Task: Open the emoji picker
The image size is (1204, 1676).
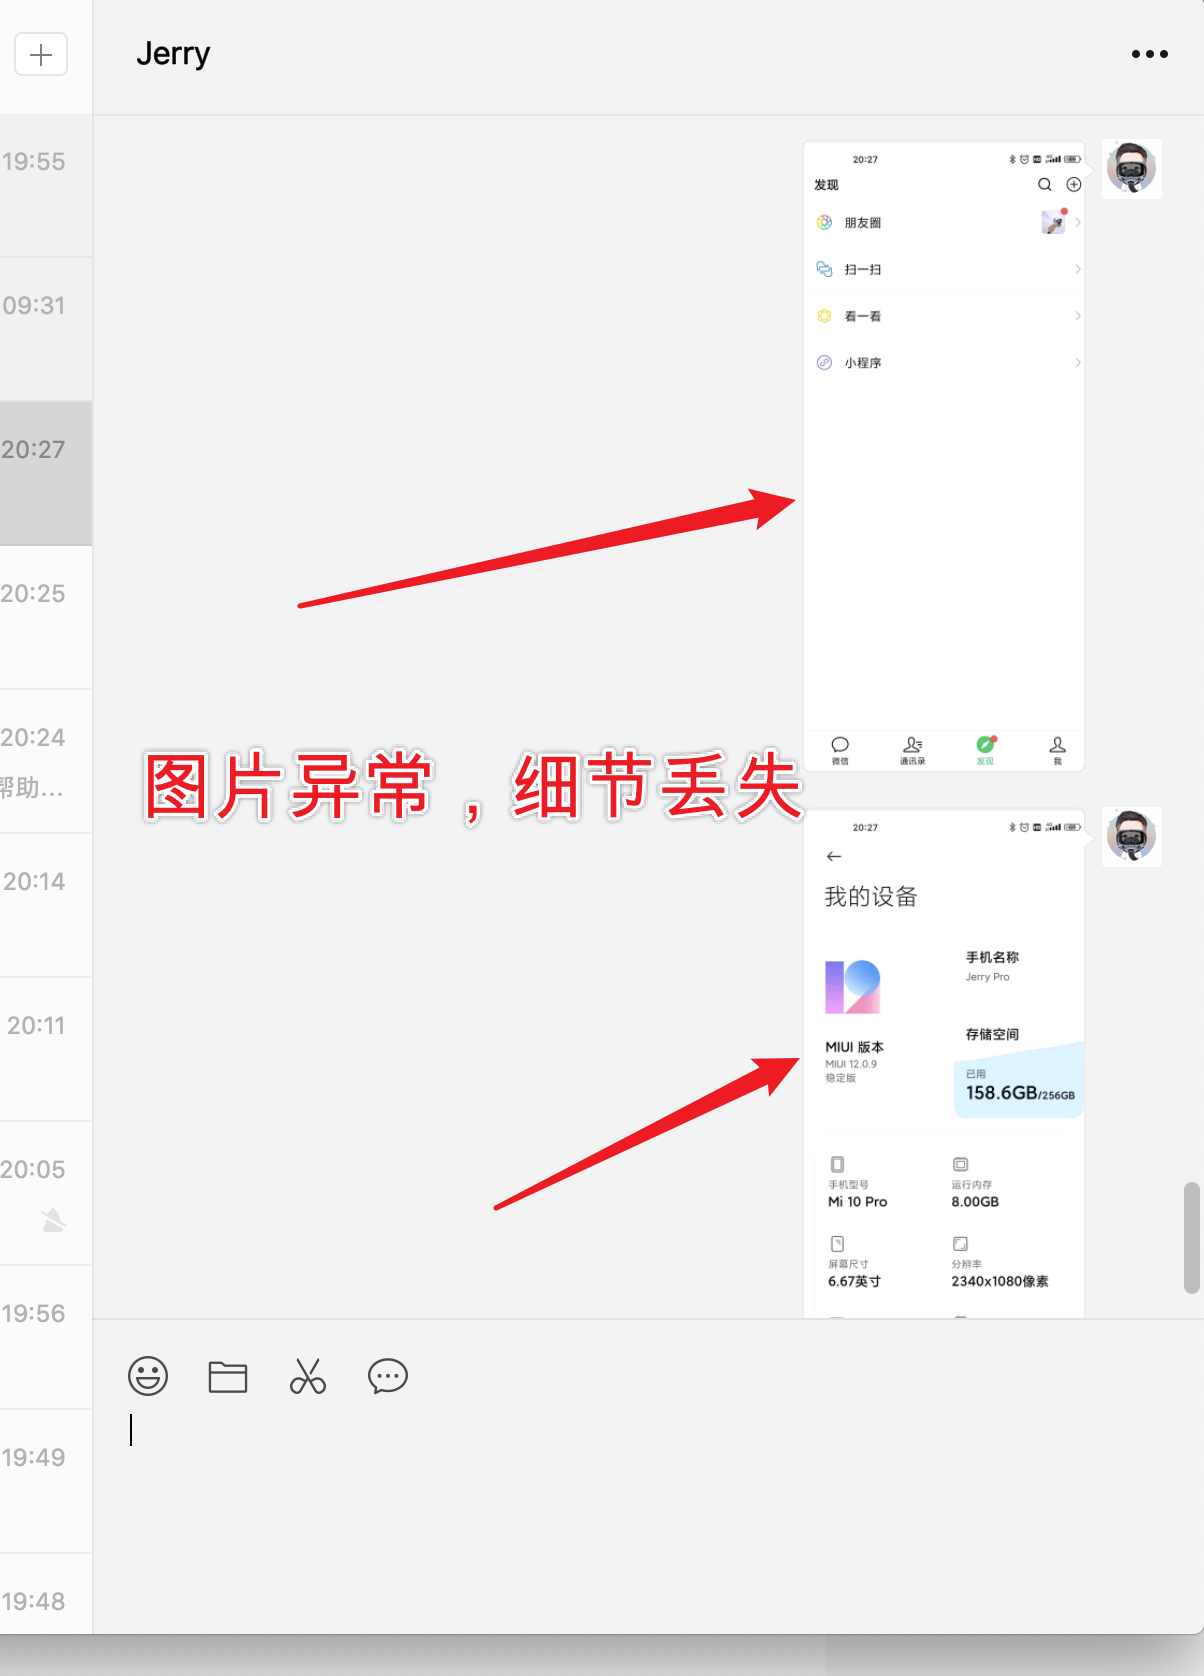Action: click(148, 1376)
